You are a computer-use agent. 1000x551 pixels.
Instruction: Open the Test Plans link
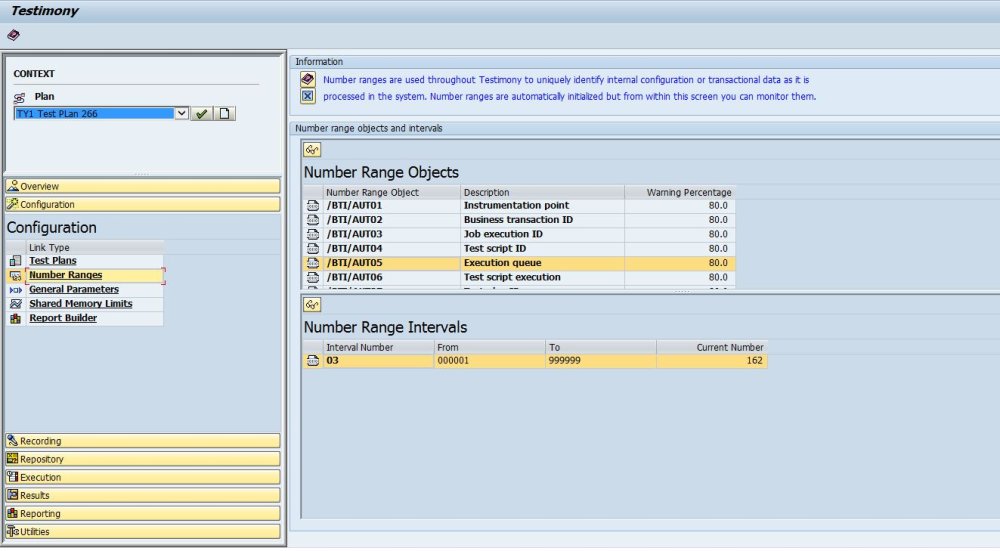(x=53, y=261)
